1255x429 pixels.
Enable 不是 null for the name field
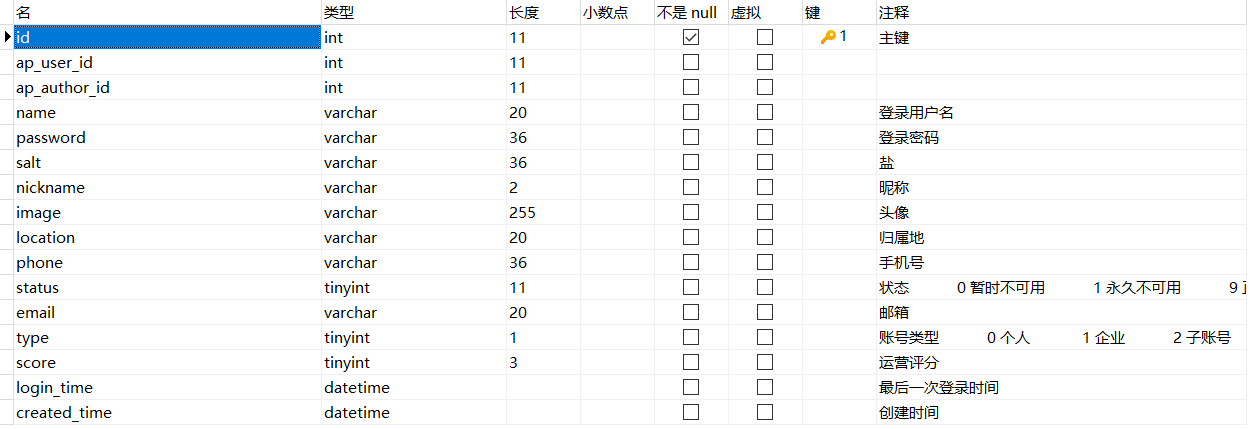pos(690,112)
